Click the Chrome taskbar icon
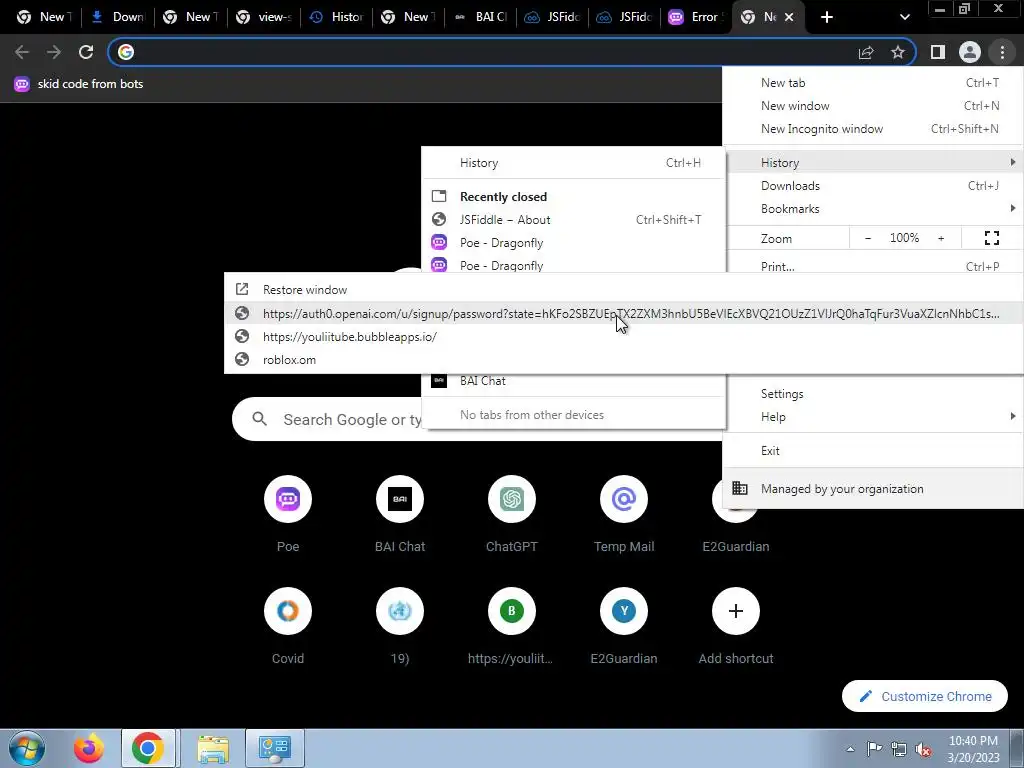 click(x=148, y=748)
